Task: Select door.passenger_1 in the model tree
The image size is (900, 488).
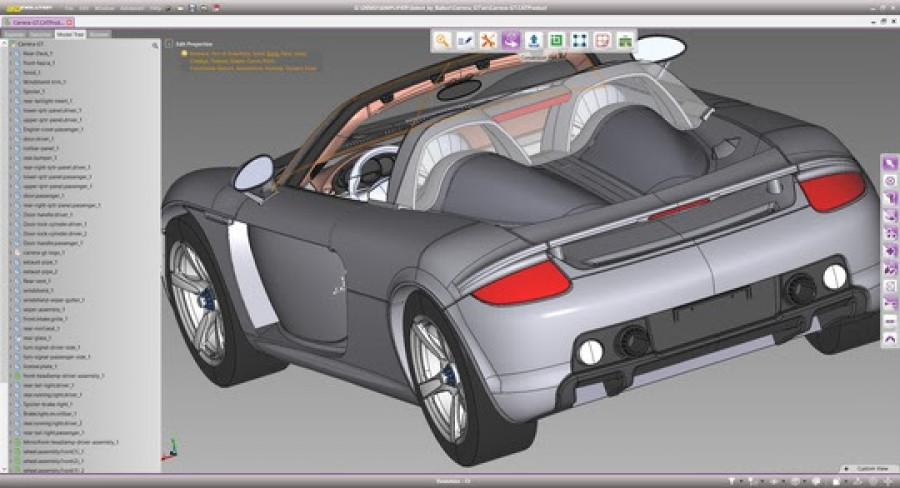Action: [x=43, y=196]
